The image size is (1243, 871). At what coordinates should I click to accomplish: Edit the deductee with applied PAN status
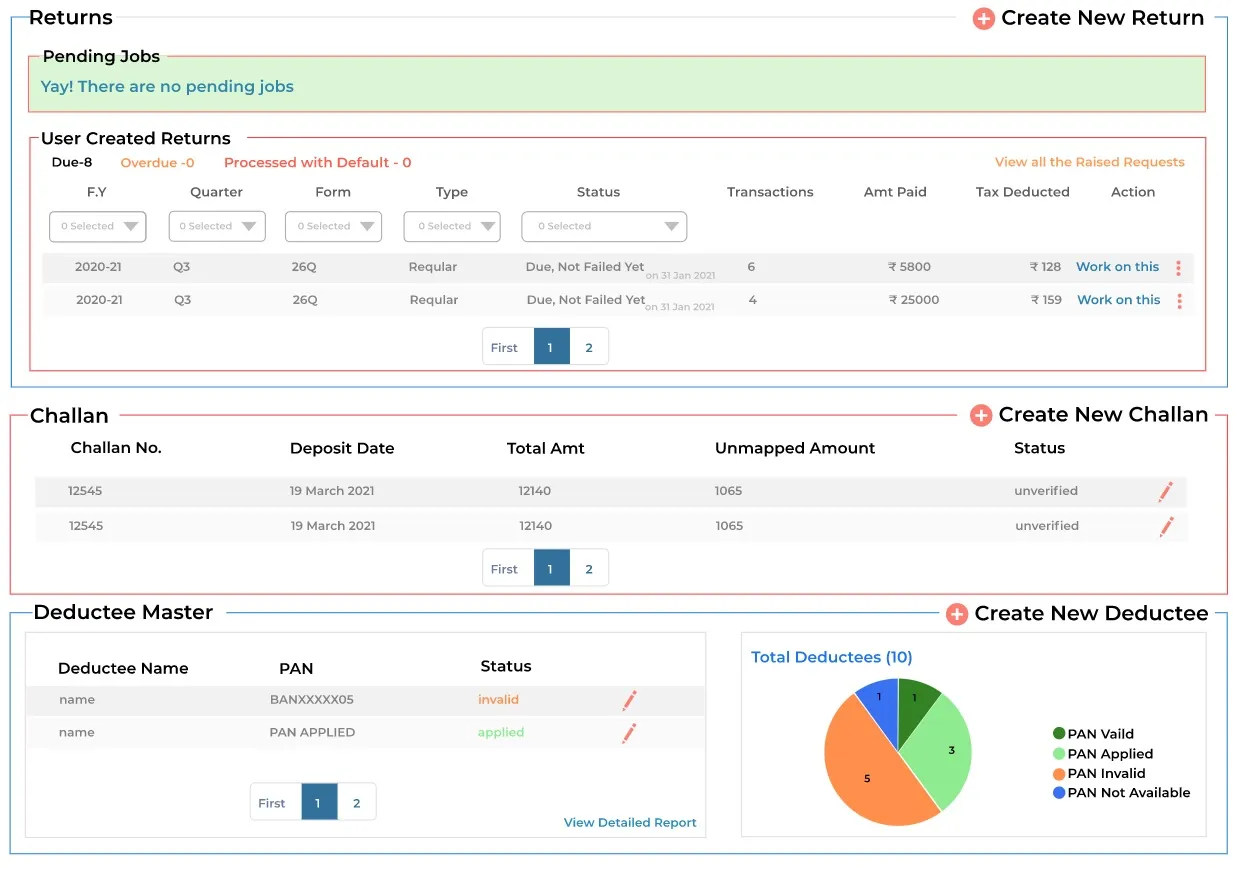tap(629, 733)
